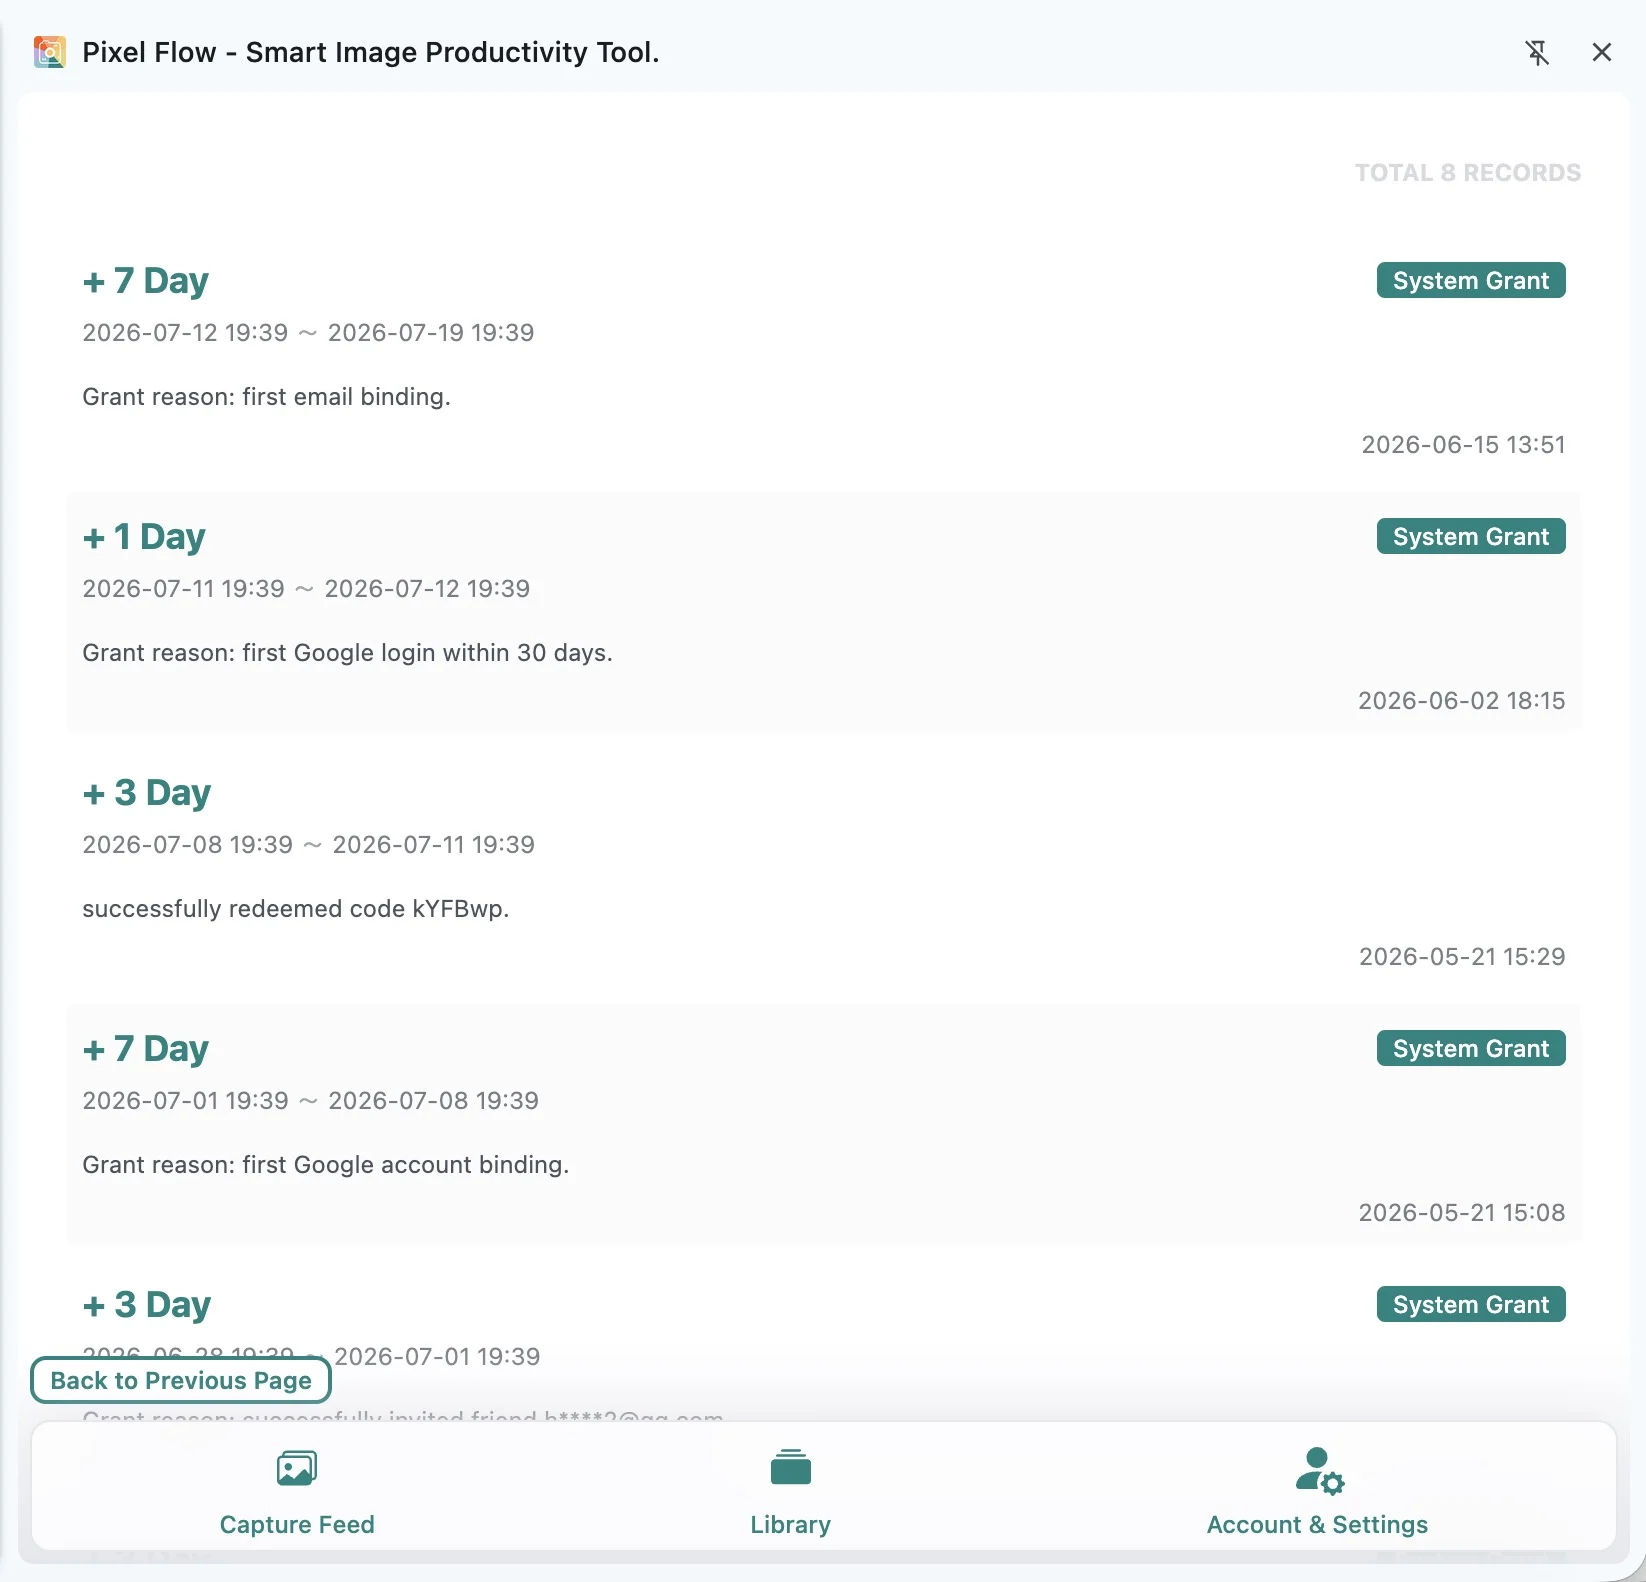Click date range 2026-07-11 19:39 ~ 2026-07-12 19:39
The height and width of the screenshot is (1582, 1646).
coord(306,588)
